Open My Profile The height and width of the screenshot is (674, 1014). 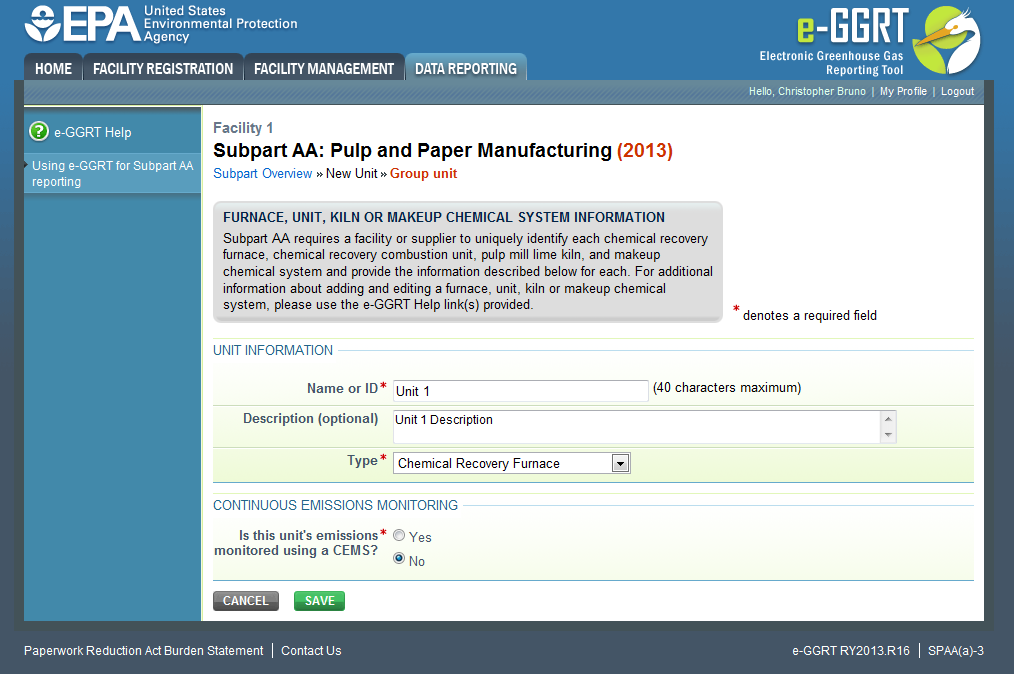coord(903,91)
